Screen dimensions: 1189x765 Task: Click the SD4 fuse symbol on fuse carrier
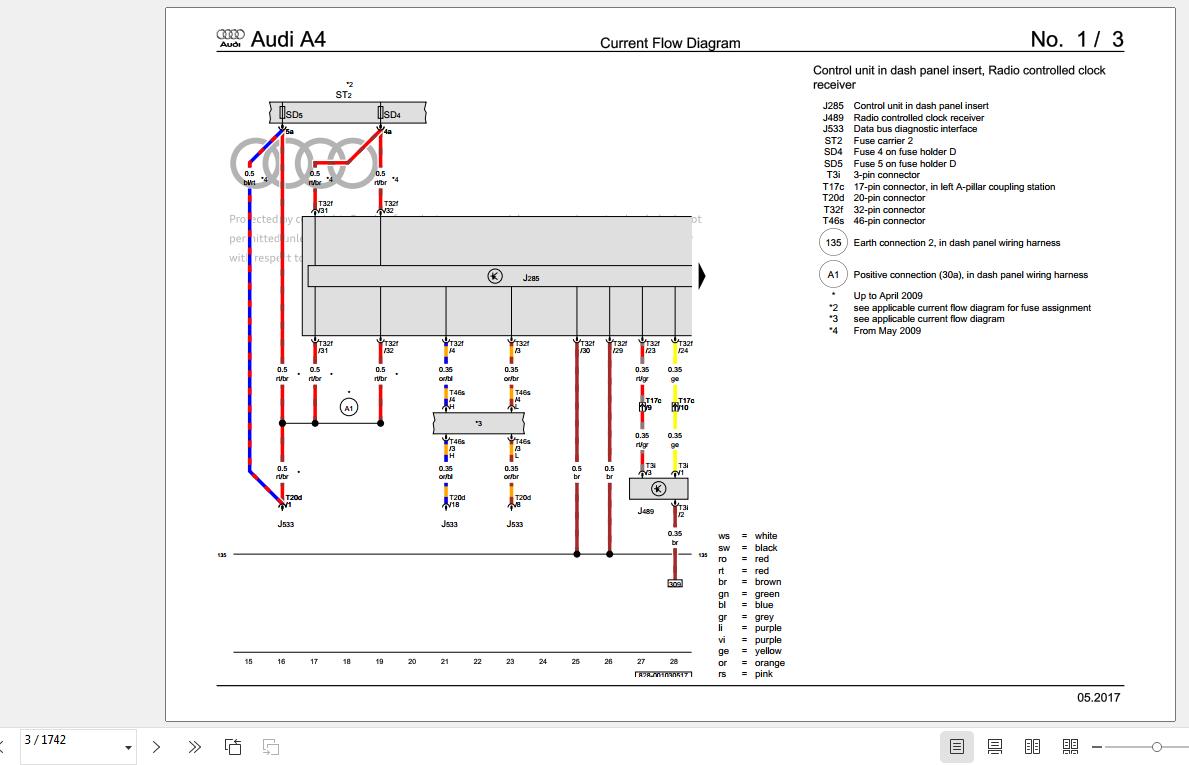381,113
